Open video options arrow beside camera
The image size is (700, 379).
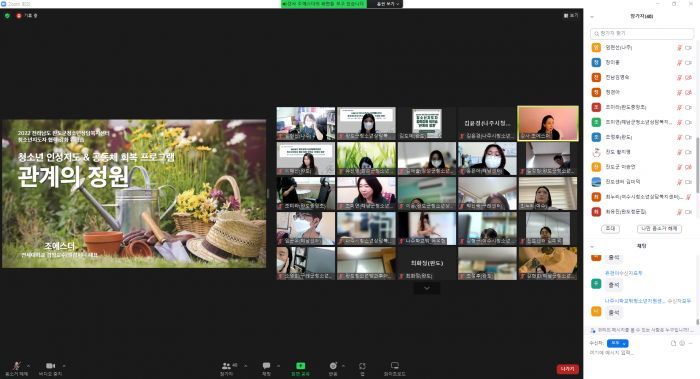point(64,366)
